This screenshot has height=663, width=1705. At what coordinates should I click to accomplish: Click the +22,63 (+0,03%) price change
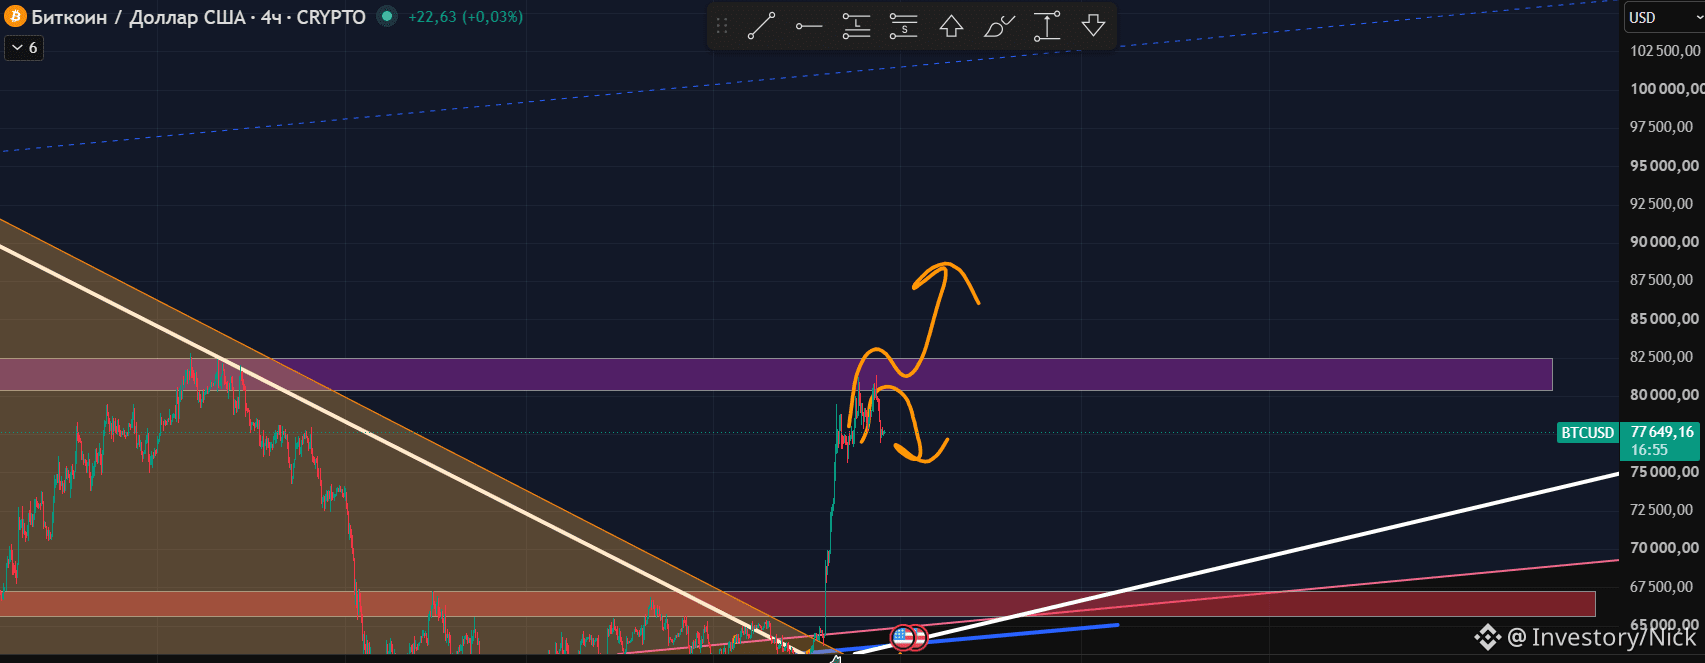point(465,17)
